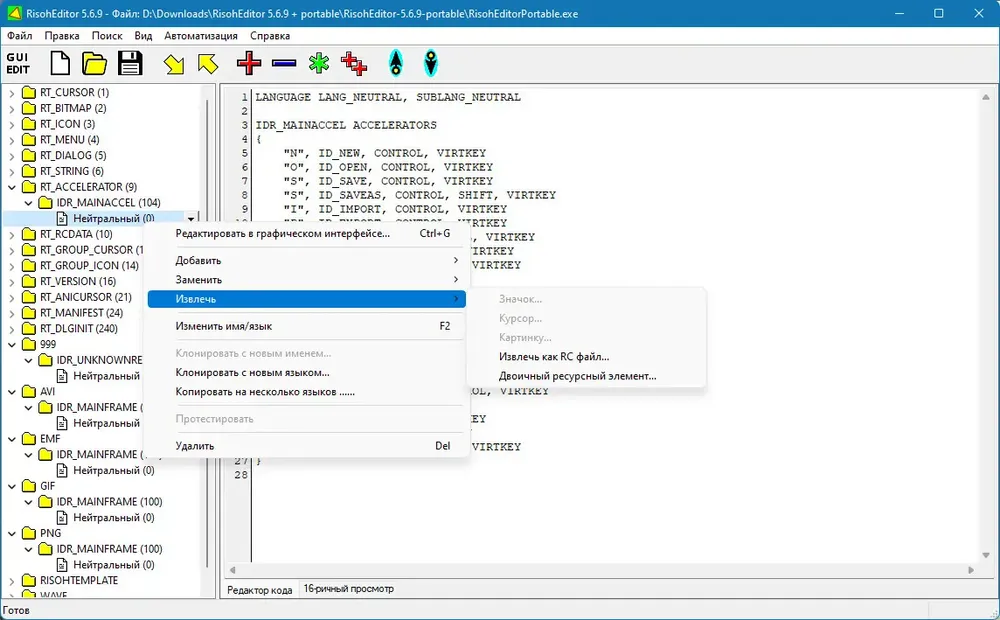The width and height of the screenshot is (1000, 620).
Task: Collapse the RT_ACCELERATOR (9) tree node
Action: 11,187
